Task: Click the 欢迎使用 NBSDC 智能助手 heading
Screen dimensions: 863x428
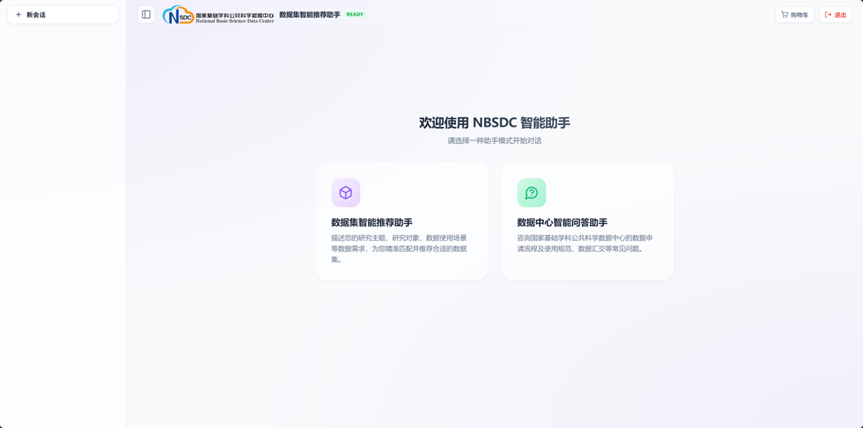Action: pos(494,123)
